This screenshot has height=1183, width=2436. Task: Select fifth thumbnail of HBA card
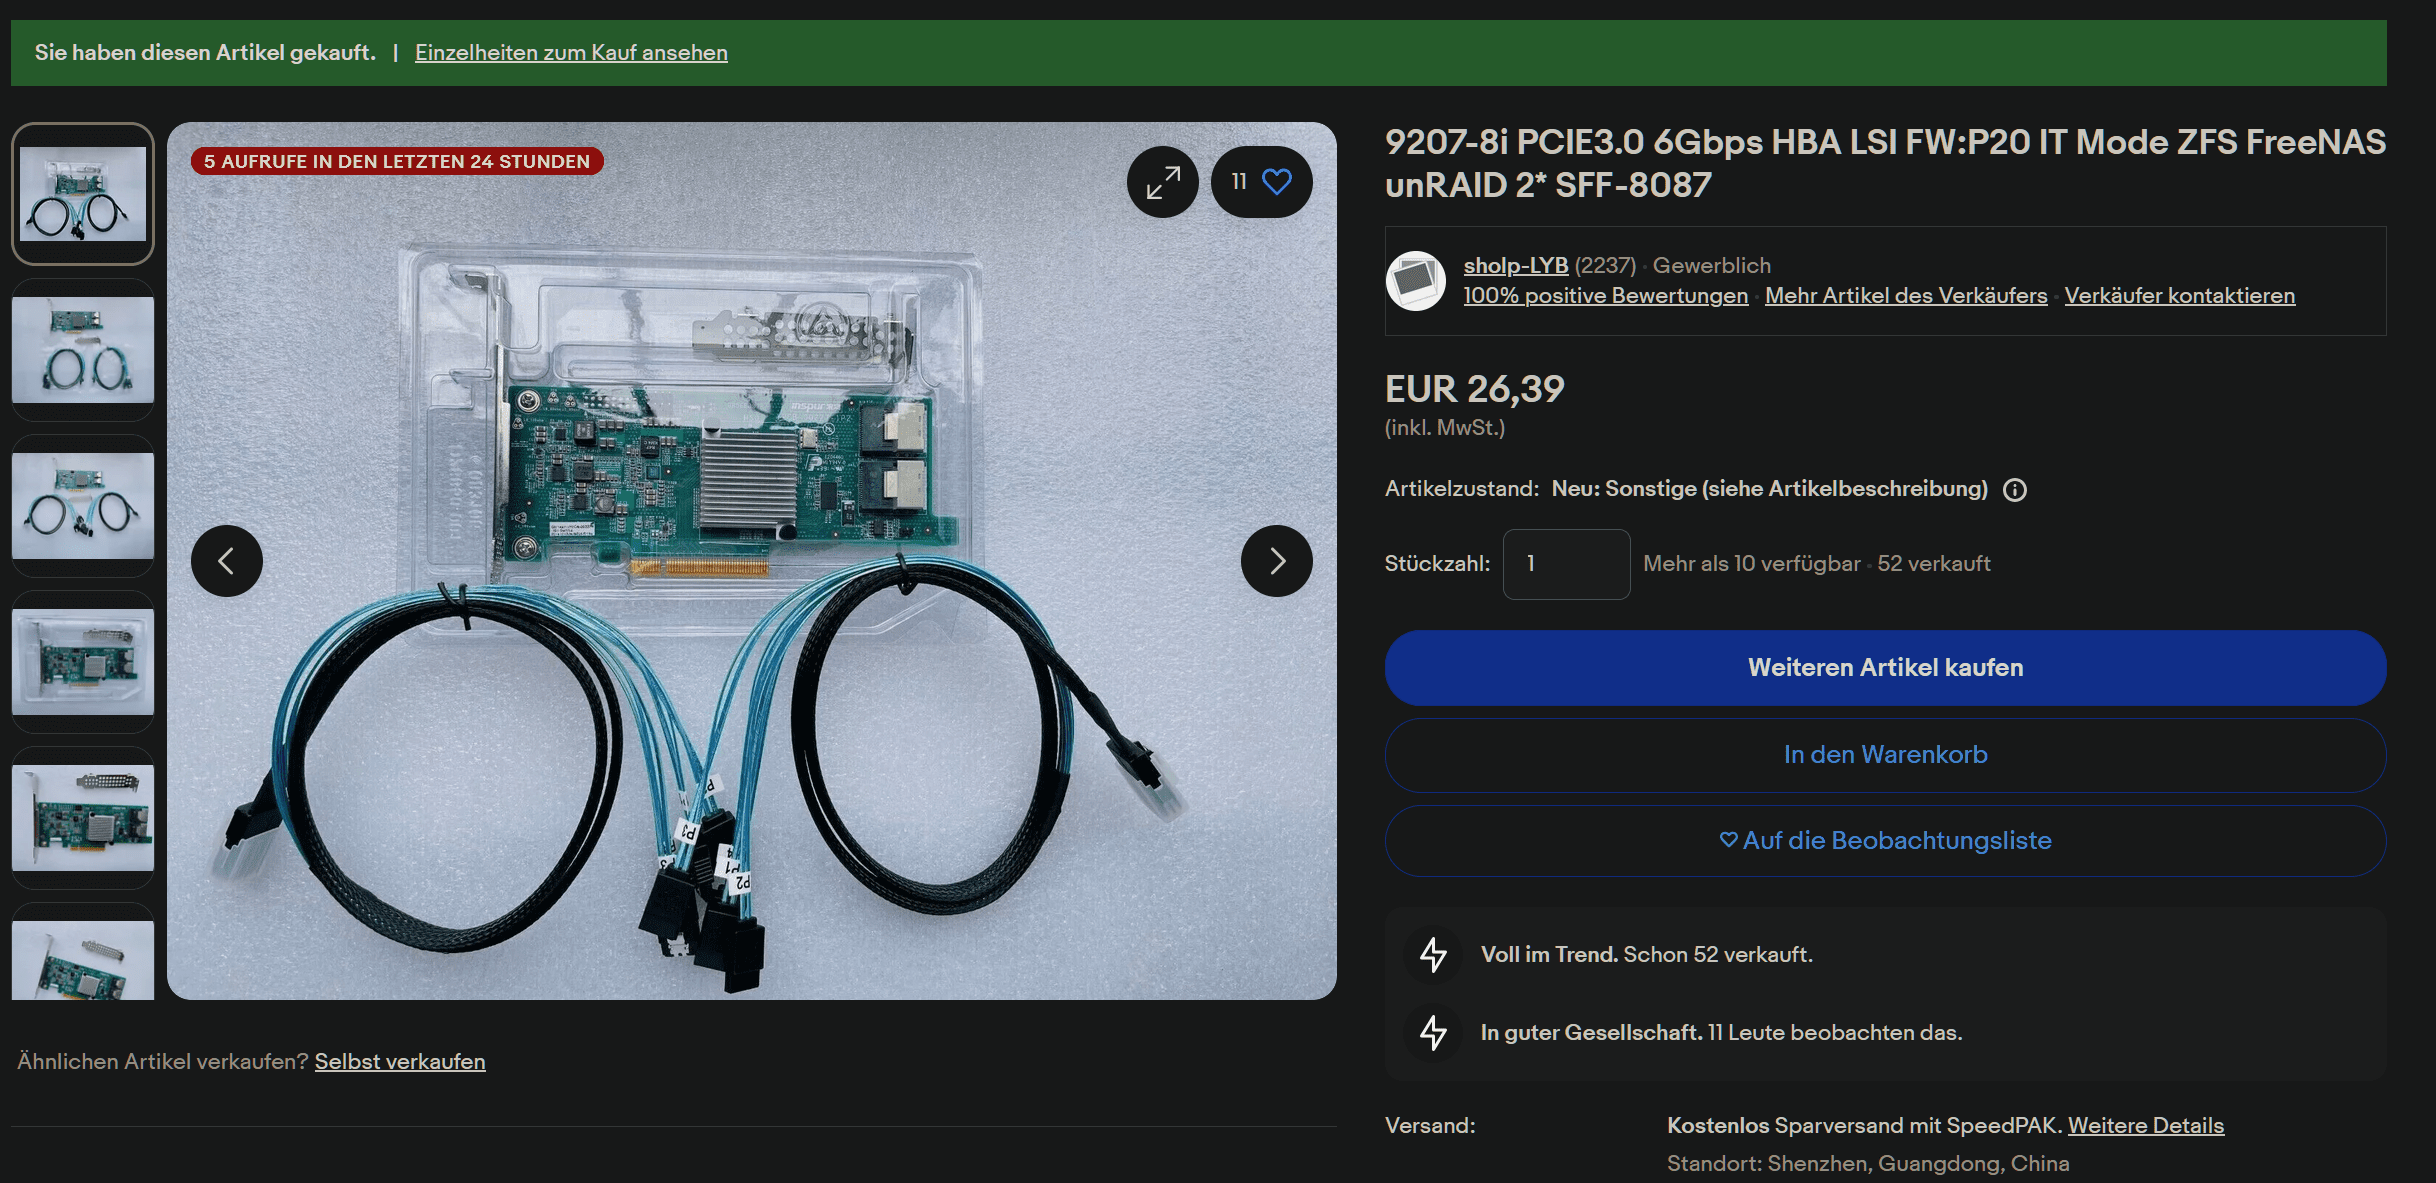pyautogui.click(x=83, y=818)
